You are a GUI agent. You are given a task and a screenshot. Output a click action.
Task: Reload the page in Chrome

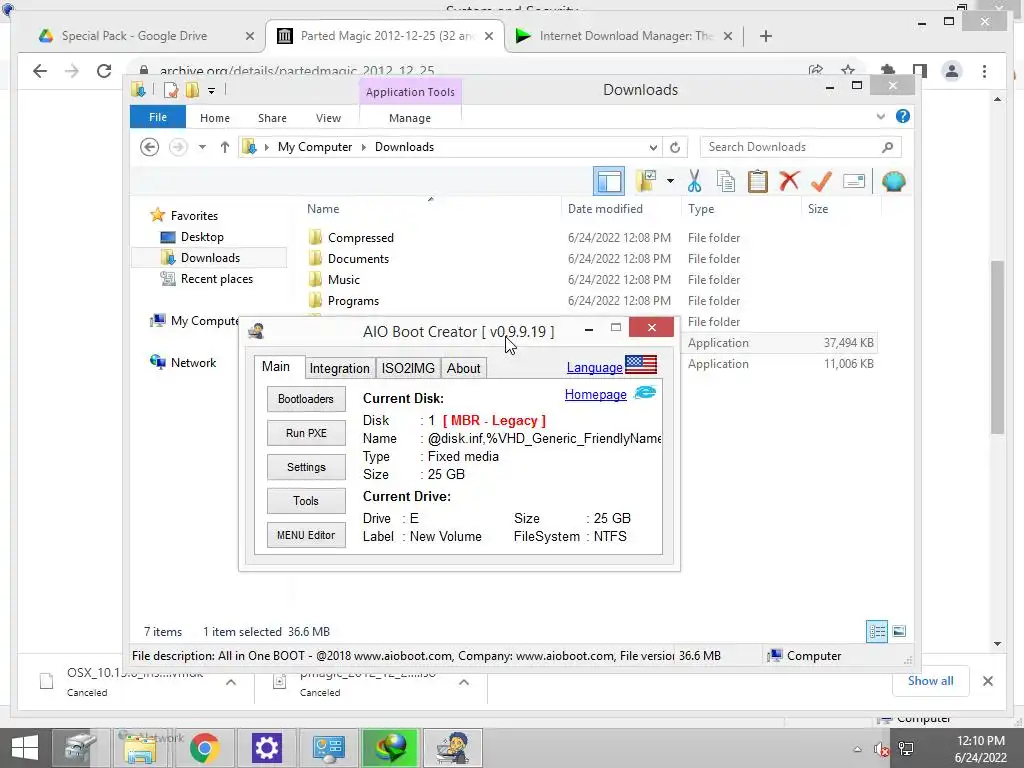pos(104,71)
